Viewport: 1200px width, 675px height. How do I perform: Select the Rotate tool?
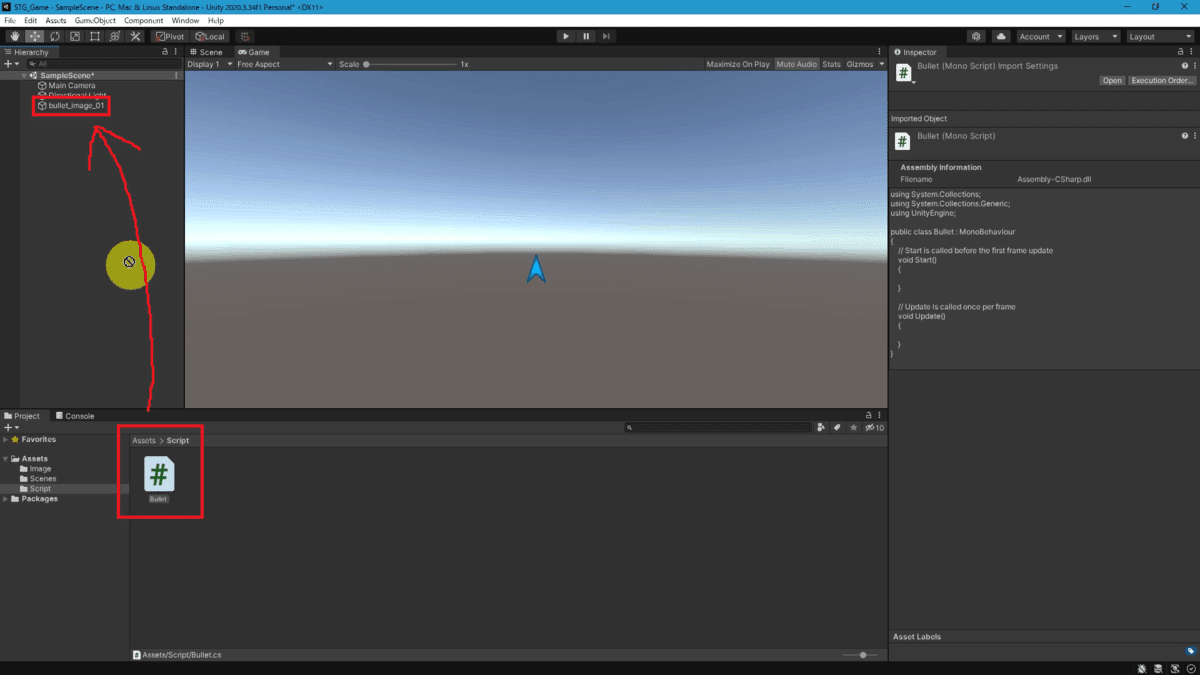pyautogui.click(x=54, y=36)
